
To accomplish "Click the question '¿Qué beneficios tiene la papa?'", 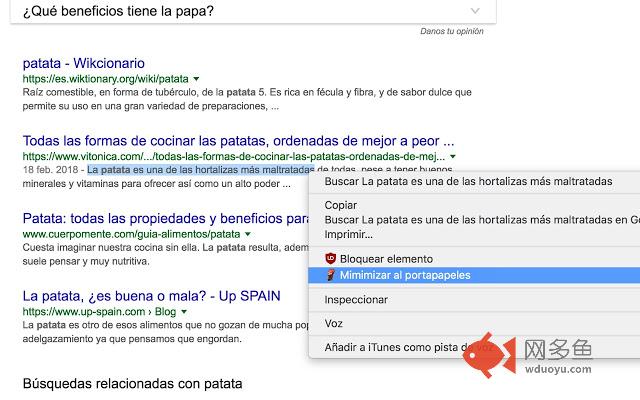I will [x=118, y=11].
